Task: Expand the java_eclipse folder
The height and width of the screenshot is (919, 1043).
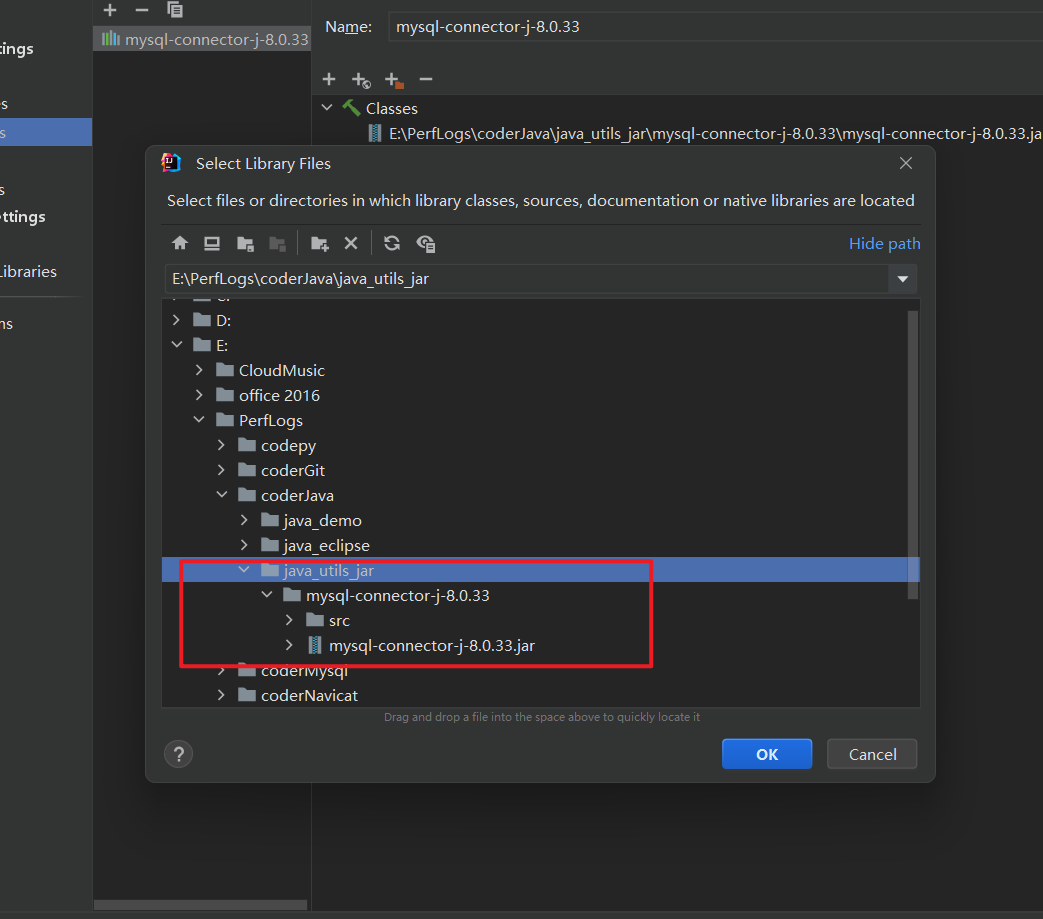Action: (x=243, y=545)
